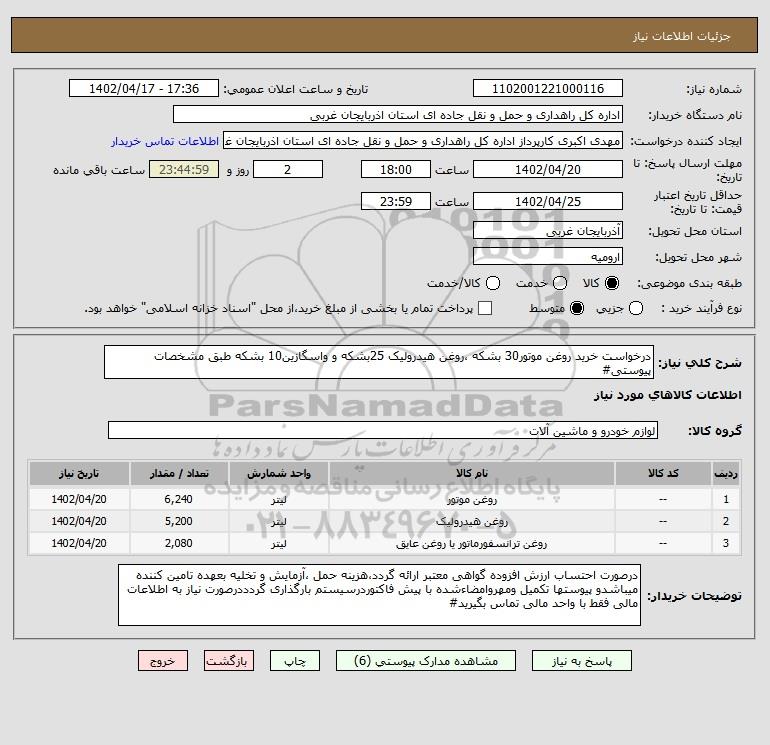The width and height of the screenshot is (770, 745).
Task: Choose the جزیی purchase process option
Action: point(636,308)
